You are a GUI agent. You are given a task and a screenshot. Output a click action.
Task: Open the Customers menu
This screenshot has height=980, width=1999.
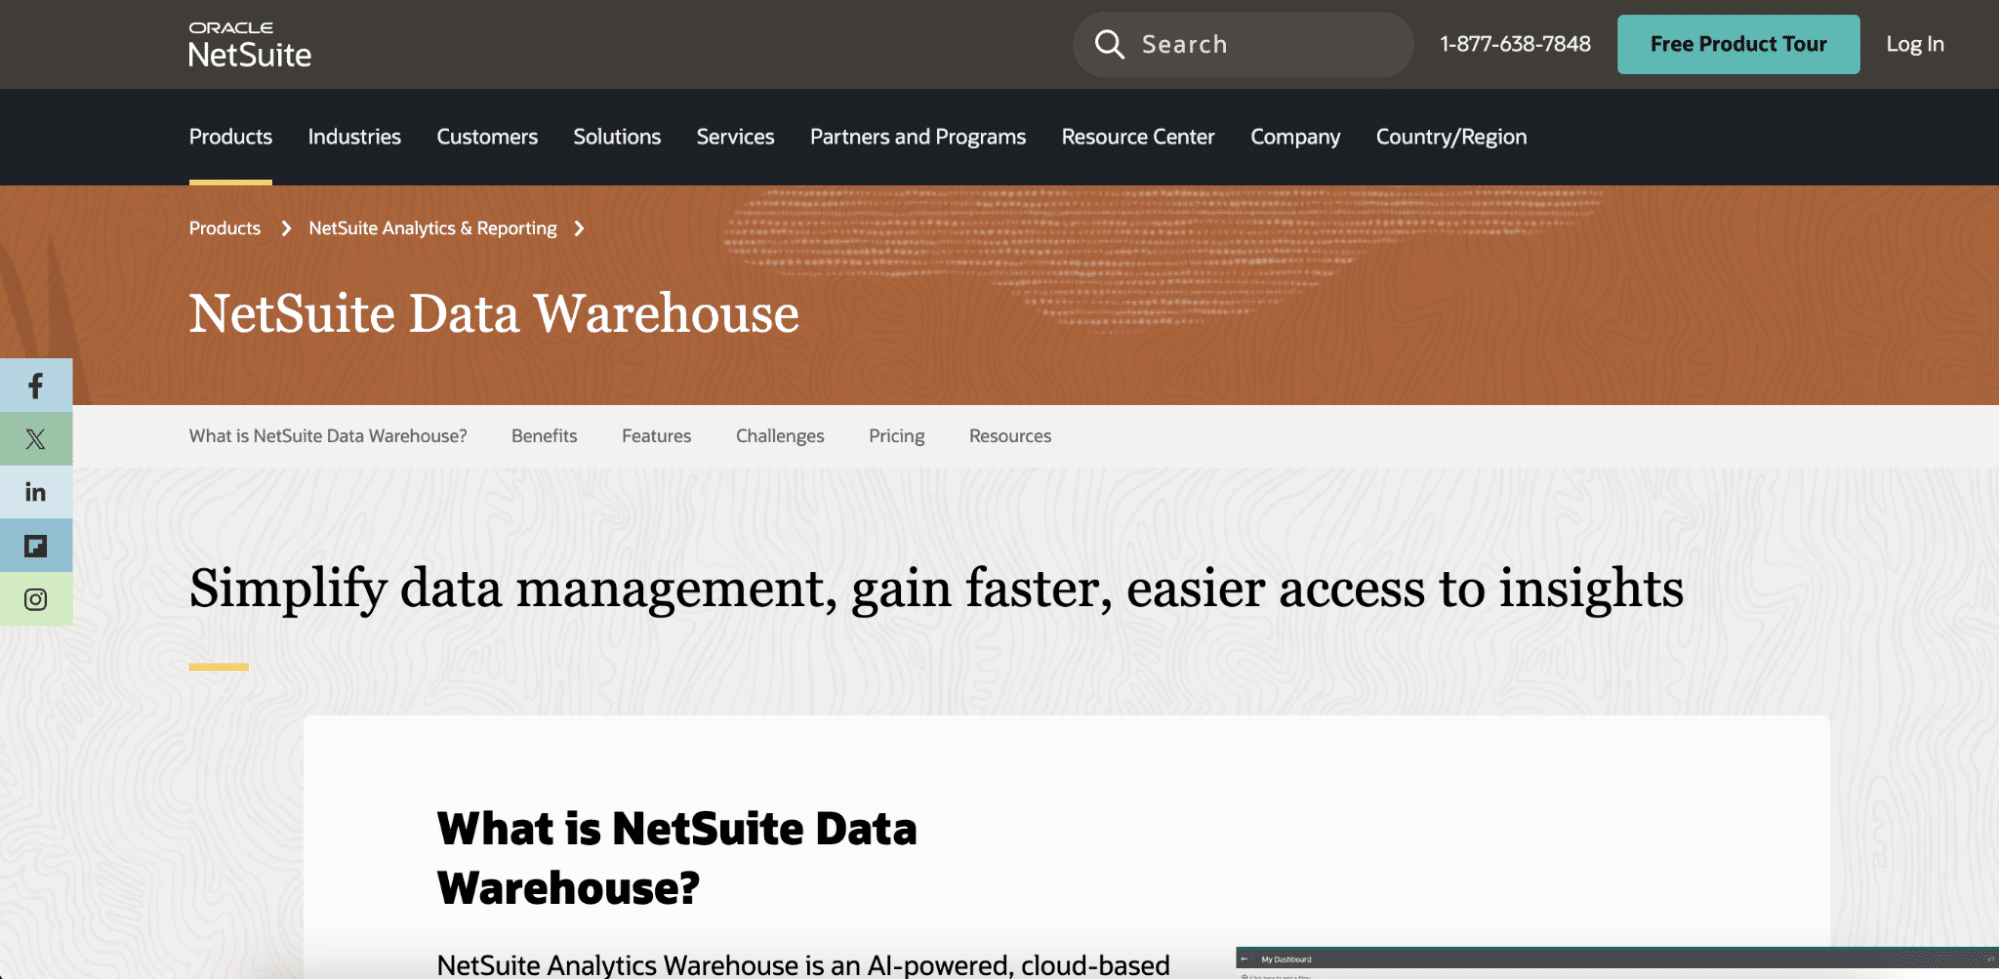[487, 137]
